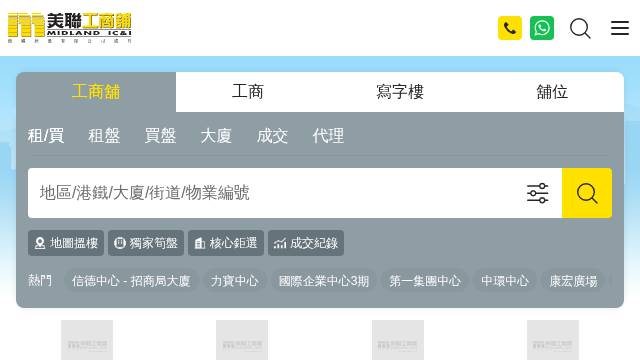The image size is (640, 360).
Task: Select the 工商舖 tab
Action: click(96, 92)
